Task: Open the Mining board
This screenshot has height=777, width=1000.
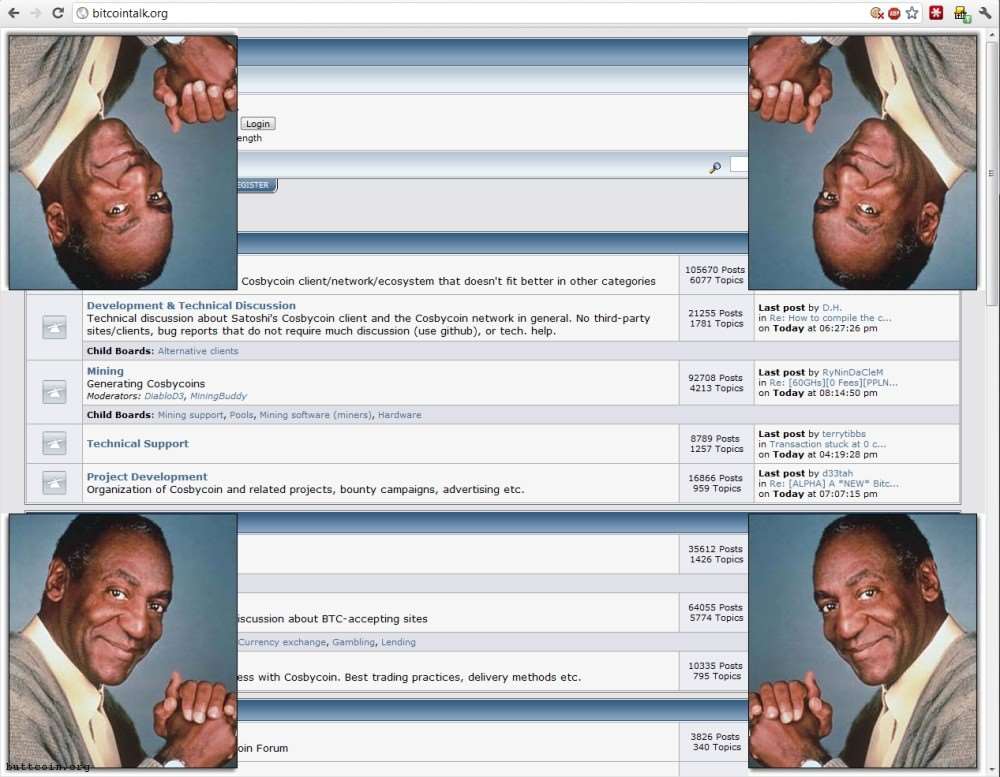Action: coord(105,371)
